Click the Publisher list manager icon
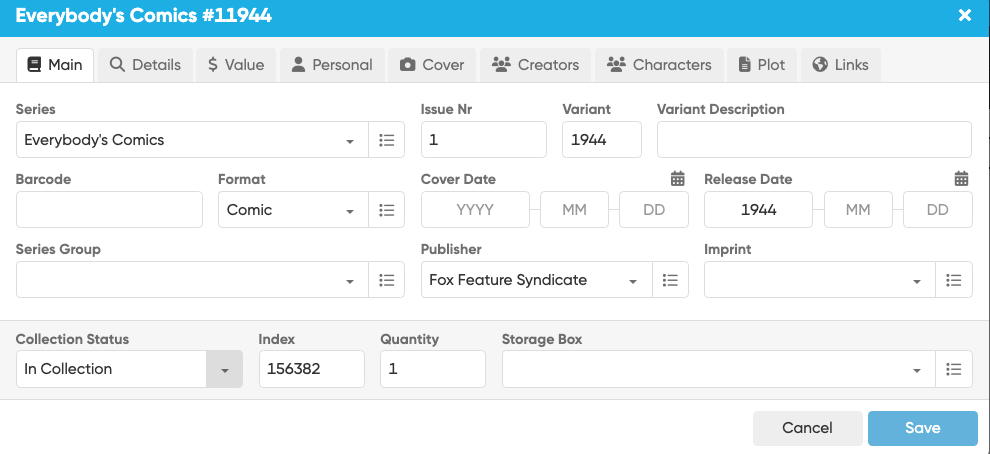The height and width of the screenshot is (454, 990). [670, 280]
